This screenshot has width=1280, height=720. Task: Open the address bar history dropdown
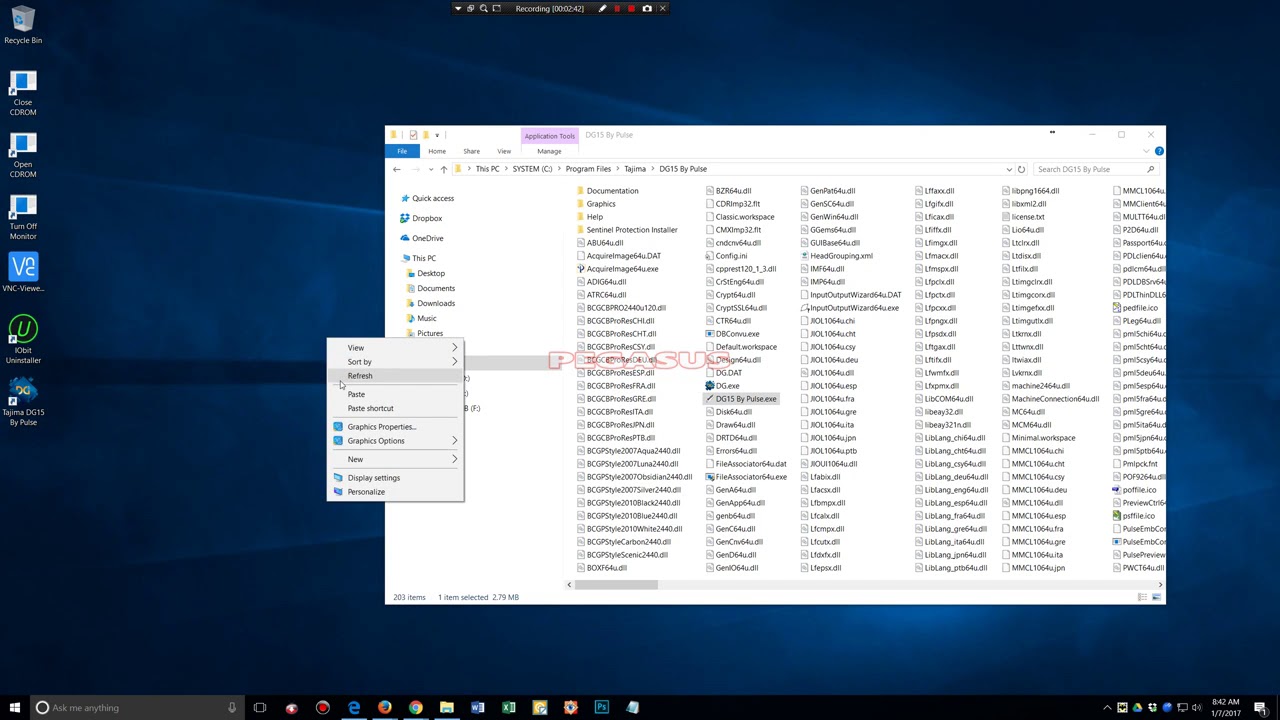pos(1008,169)
